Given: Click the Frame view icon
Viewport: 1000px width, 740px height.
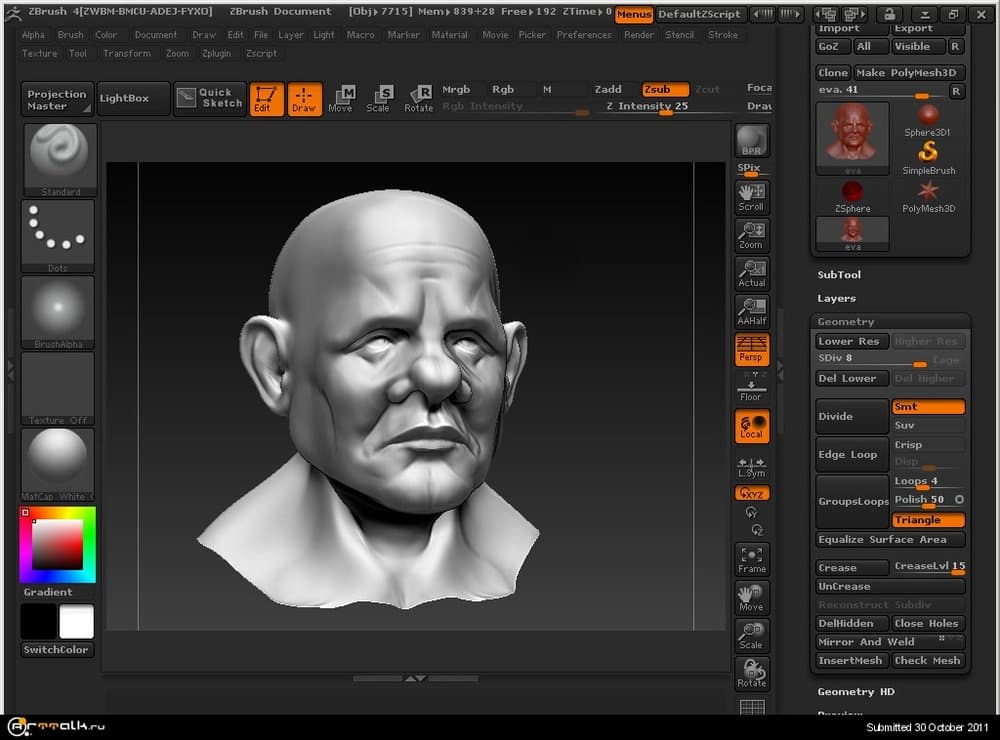Looking at the screenshot, I should coord(751,559).
